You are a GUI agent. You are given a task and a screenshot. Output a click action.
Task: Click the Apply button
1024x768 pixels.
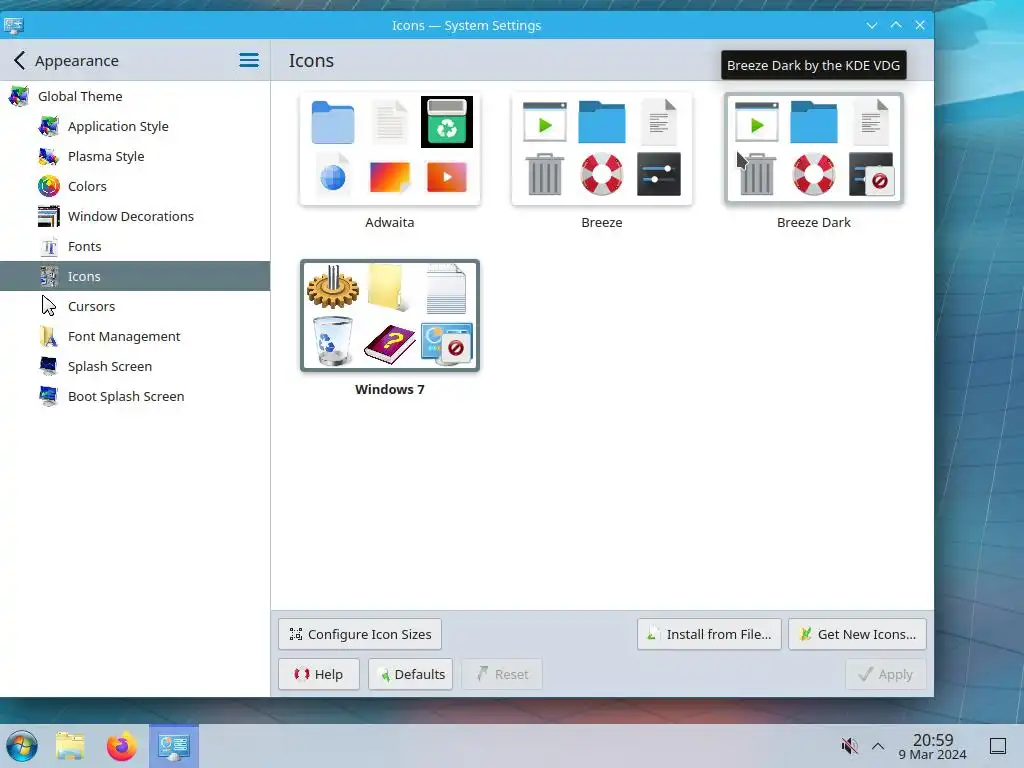[x=886, y=674]
